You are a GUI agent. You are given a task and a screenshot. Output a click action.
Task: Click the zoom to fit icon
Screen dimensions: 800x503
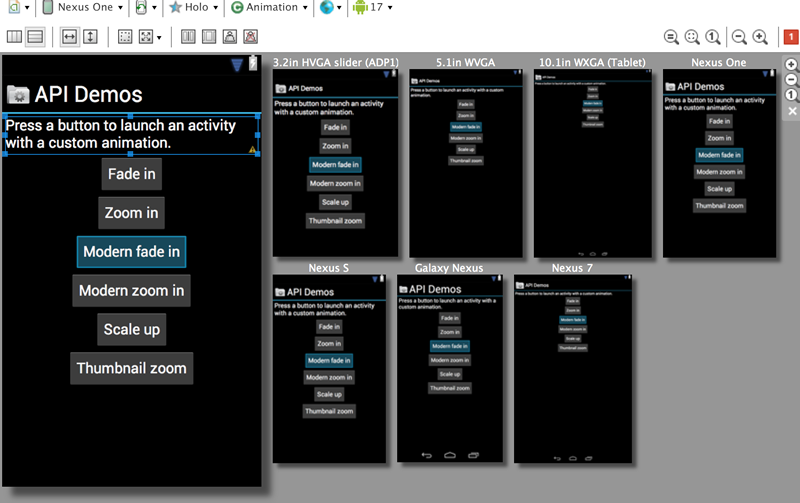(692, 37)
